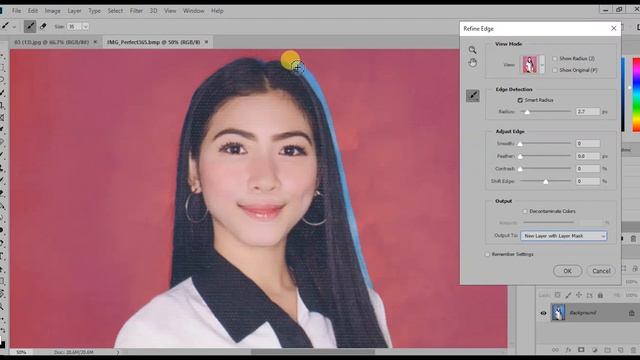The image size is (640, 360).
Task: Click the Background layer's lock icon
Action: [631, 313]
